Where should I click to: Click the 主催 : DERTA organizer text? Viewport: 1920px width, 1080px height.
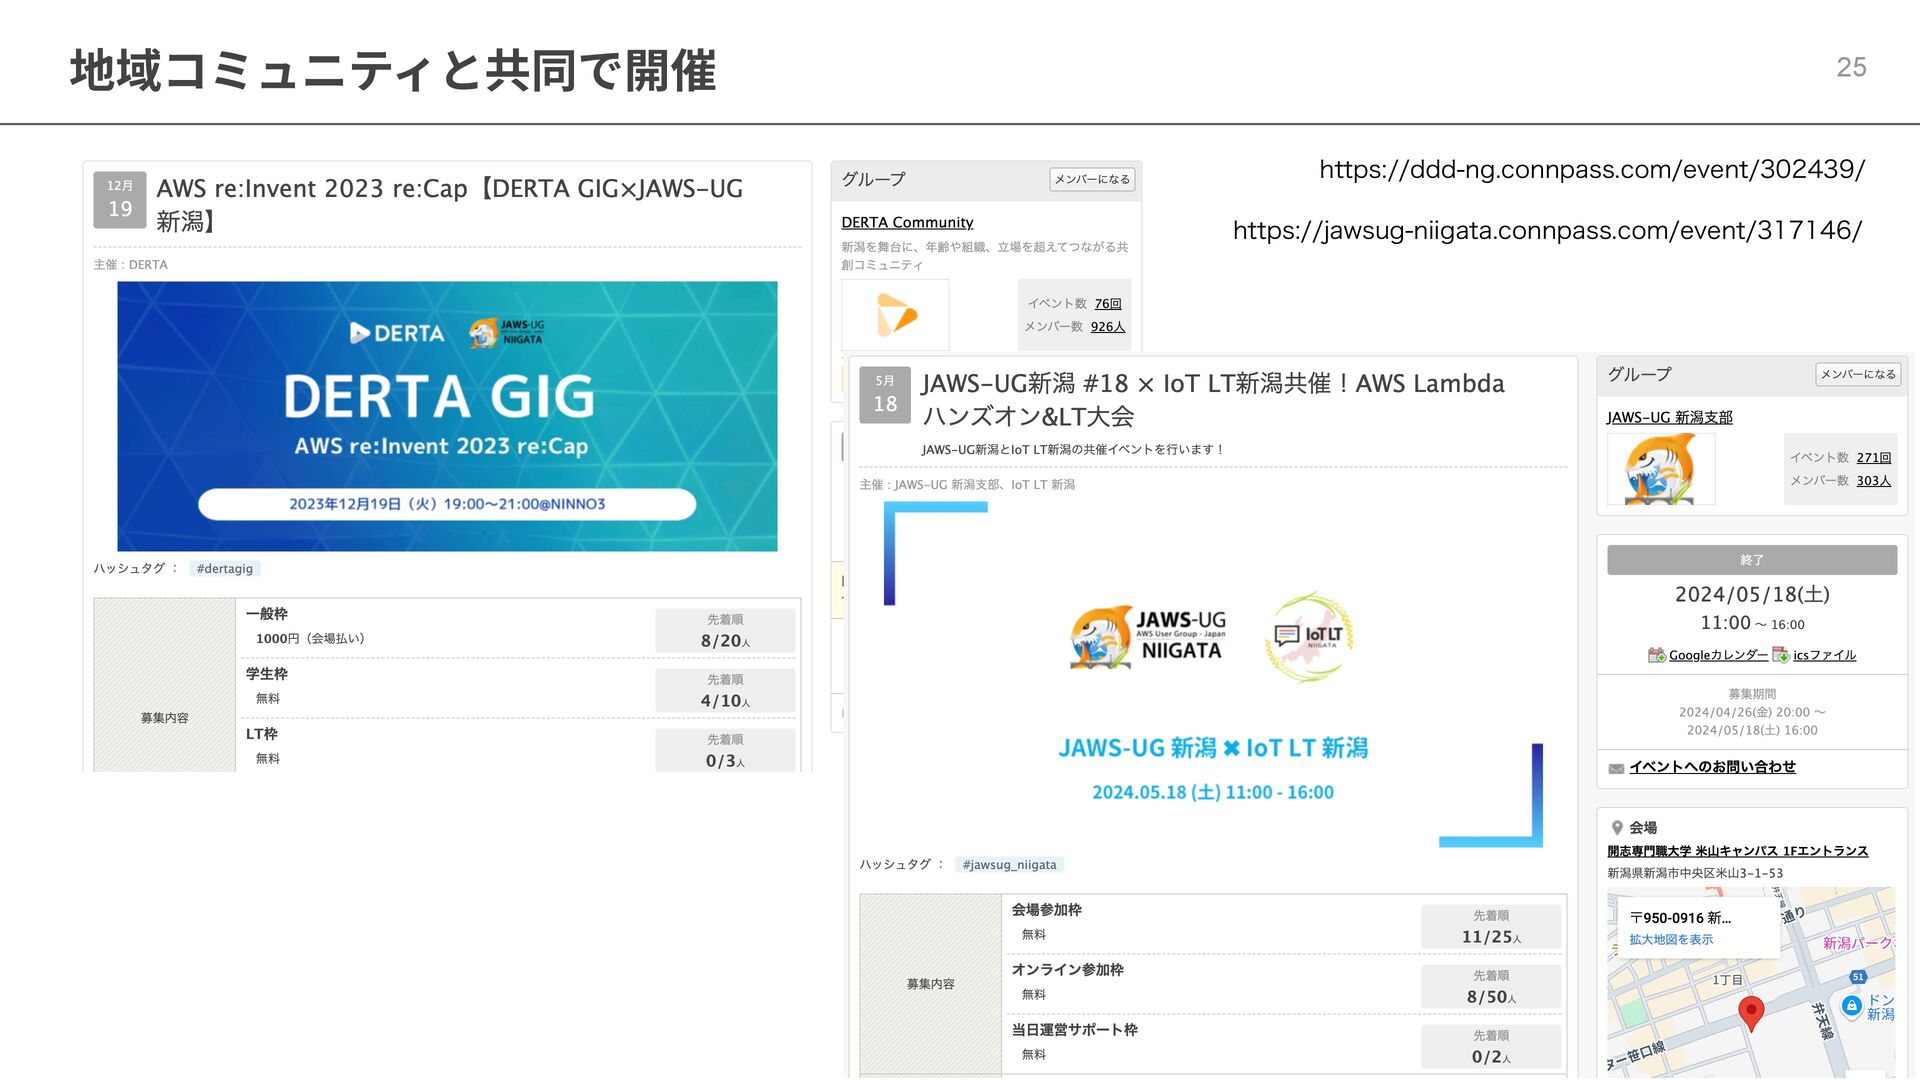pos(131,265)
